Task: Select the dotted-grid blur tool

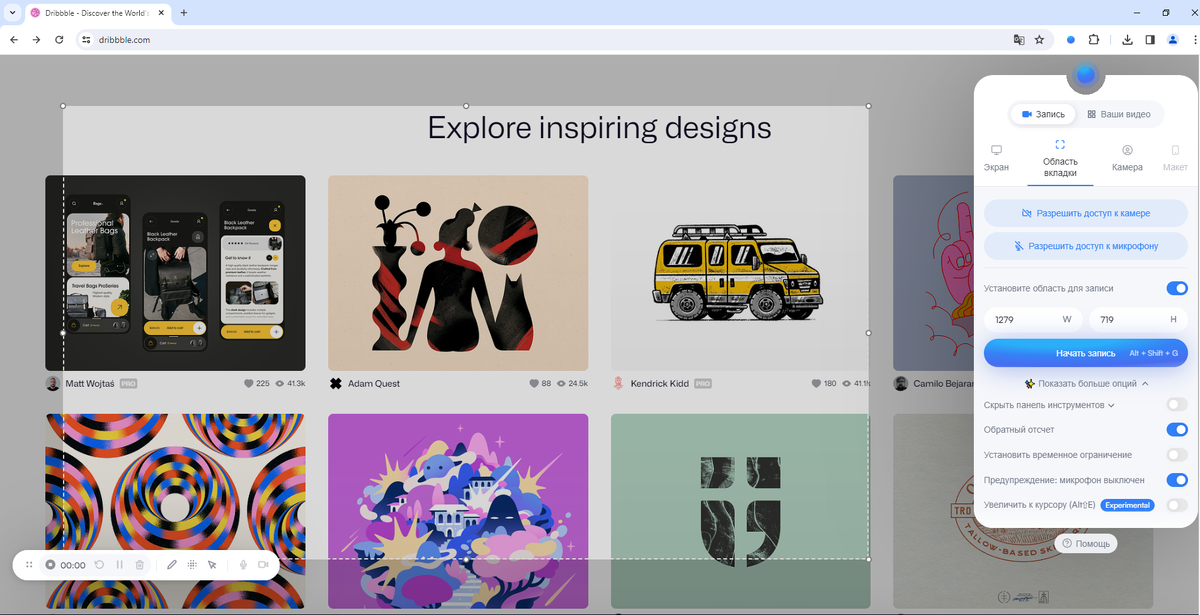Action: pyautogui.click(x=192, y=565)
